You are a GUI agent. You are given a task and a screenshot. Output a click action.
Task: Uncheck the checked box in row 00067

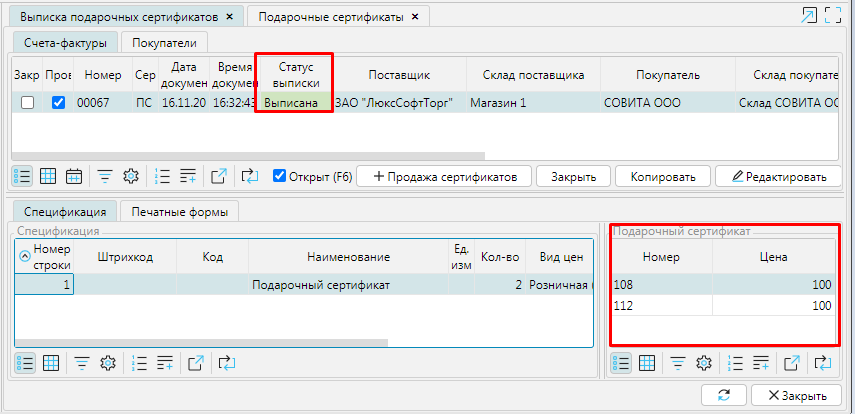59,102
